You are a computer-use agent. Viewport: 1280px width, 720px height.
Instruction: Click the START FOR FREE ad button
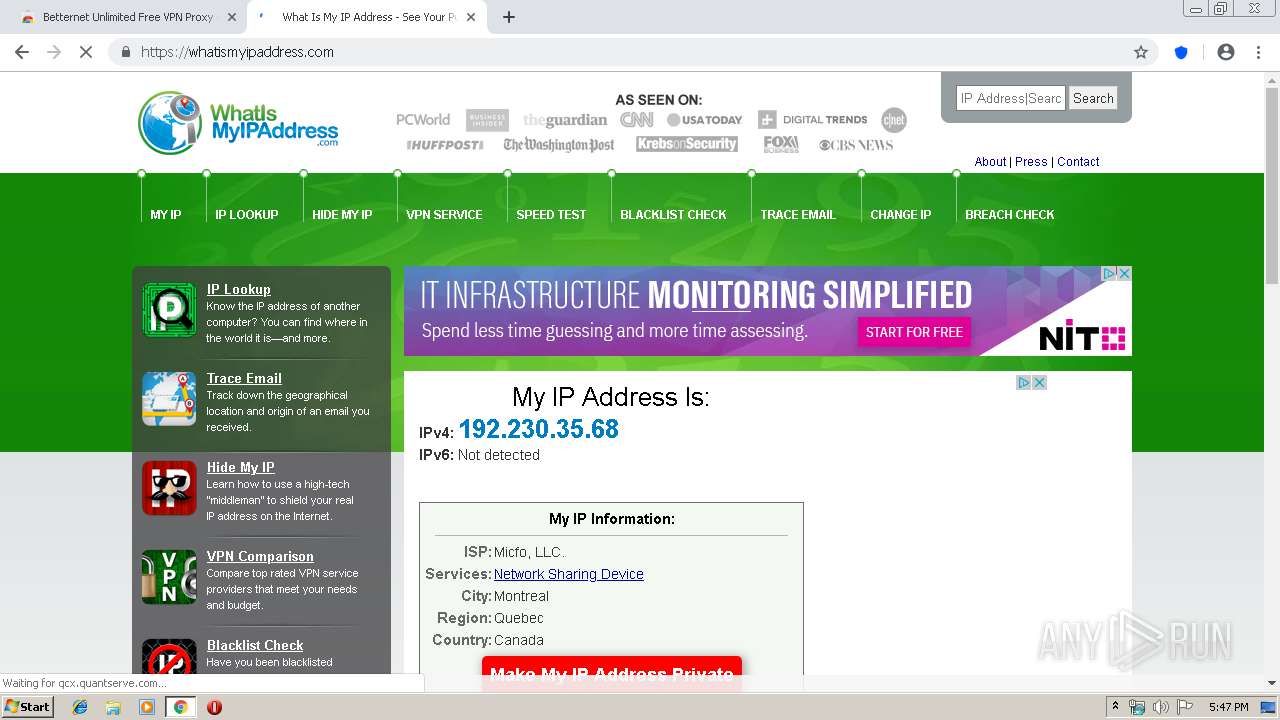(914, 332)
